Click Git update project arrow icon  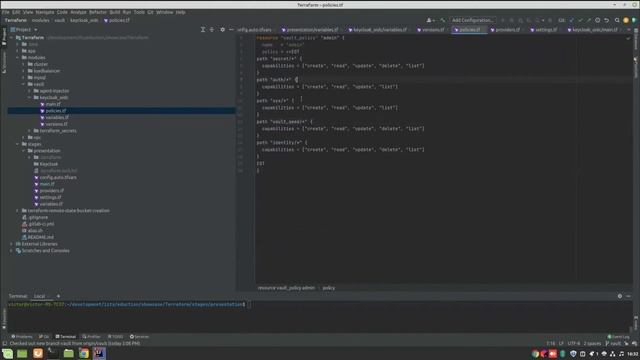[571, 20]
